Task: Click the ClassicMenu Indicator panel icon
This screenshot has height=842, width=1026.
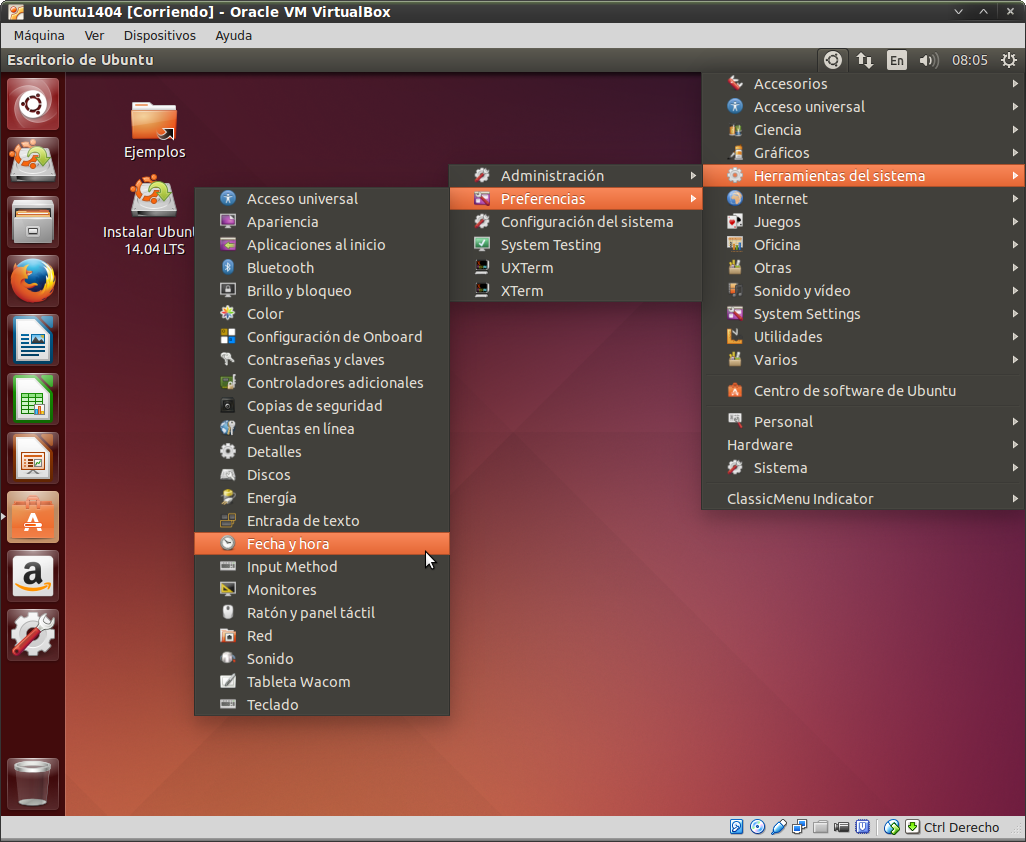Action: click(832, 60)
